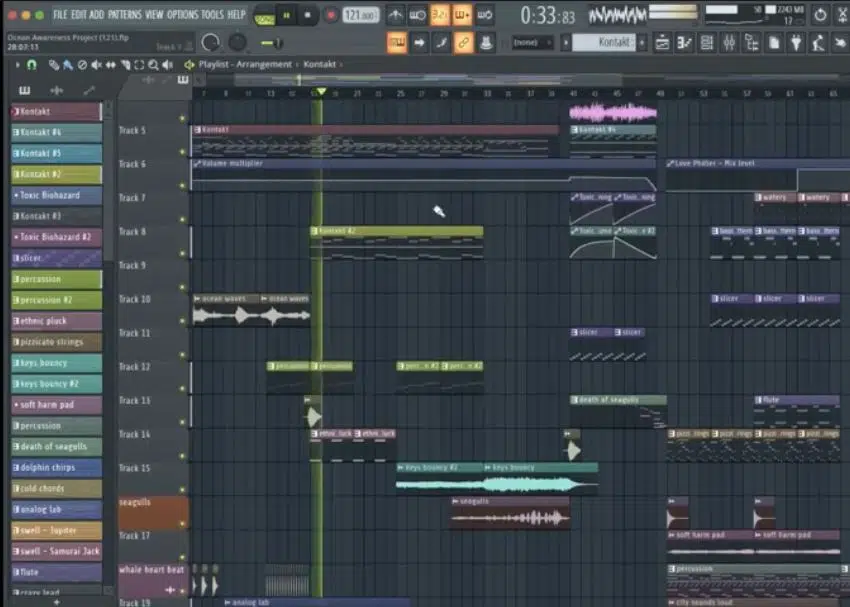Pause playback with the pause button
Image resolution: width=850 pixels, height=607 pixels.
[x=286, y=16]
